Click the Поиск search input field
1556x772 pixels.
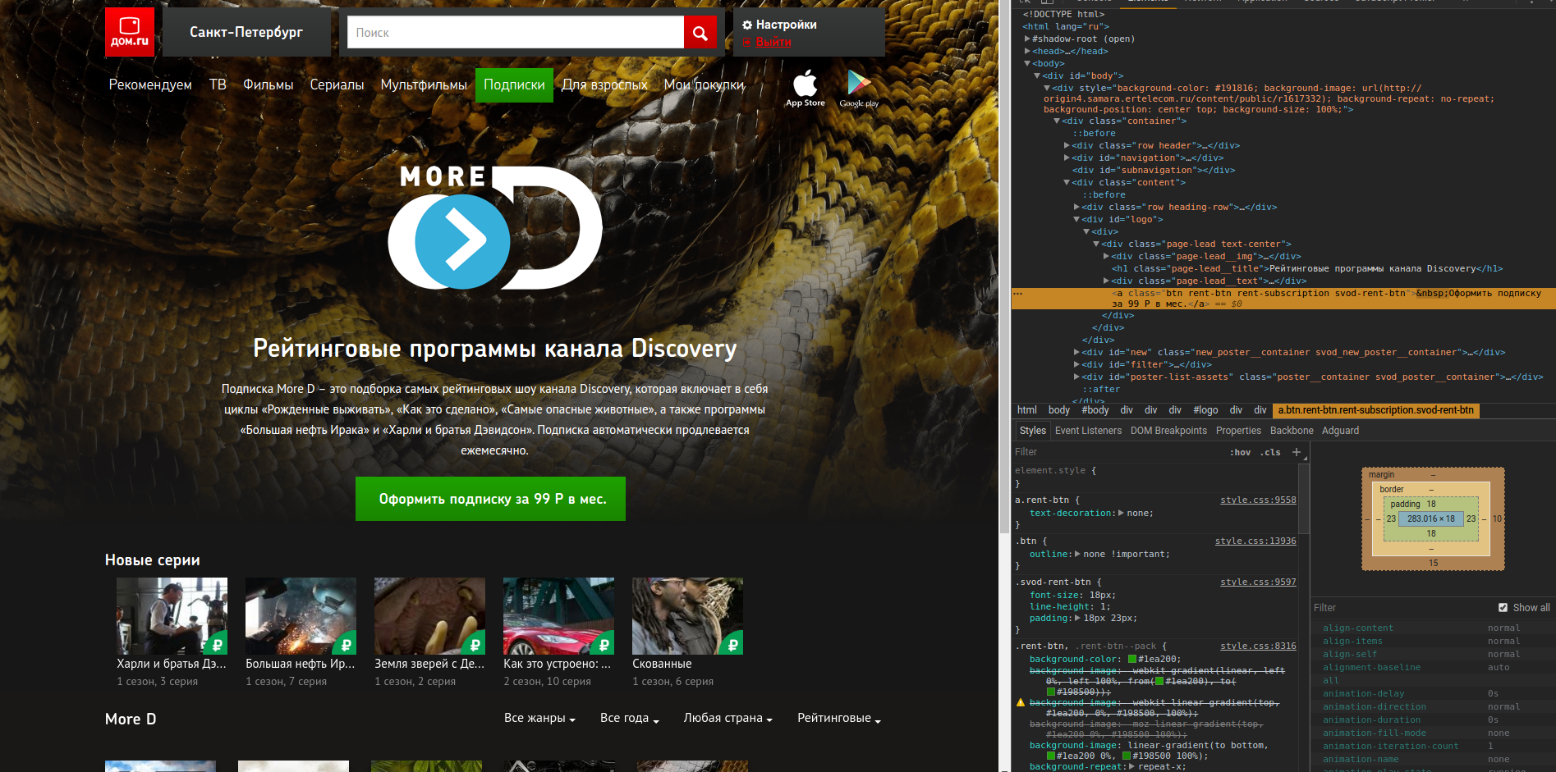(x=516, y=33)
